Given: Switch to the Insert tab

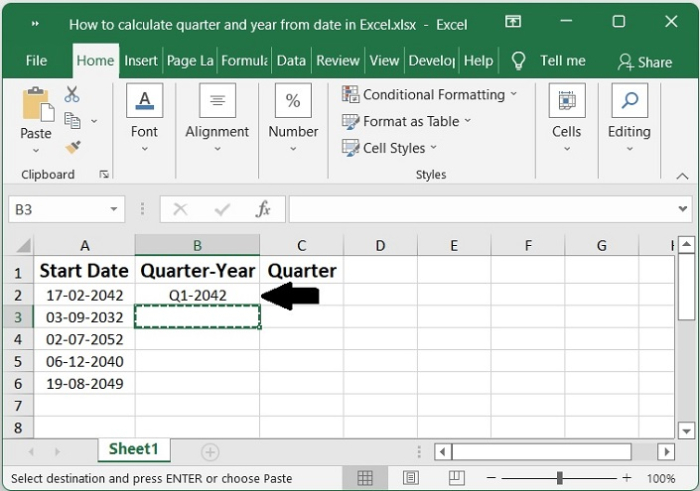Looking at the screenshot, I should [x=141, y=60].
